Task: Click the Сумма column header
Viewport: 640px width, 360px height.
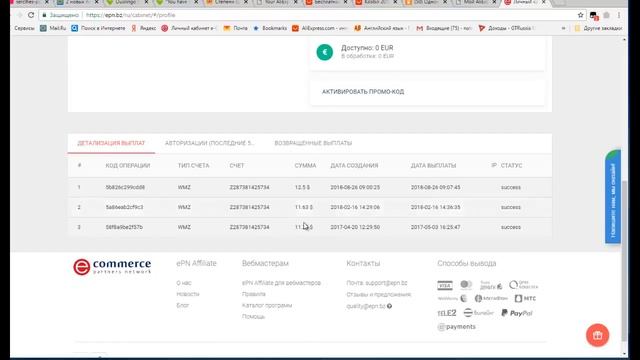Action: point(305,166)
